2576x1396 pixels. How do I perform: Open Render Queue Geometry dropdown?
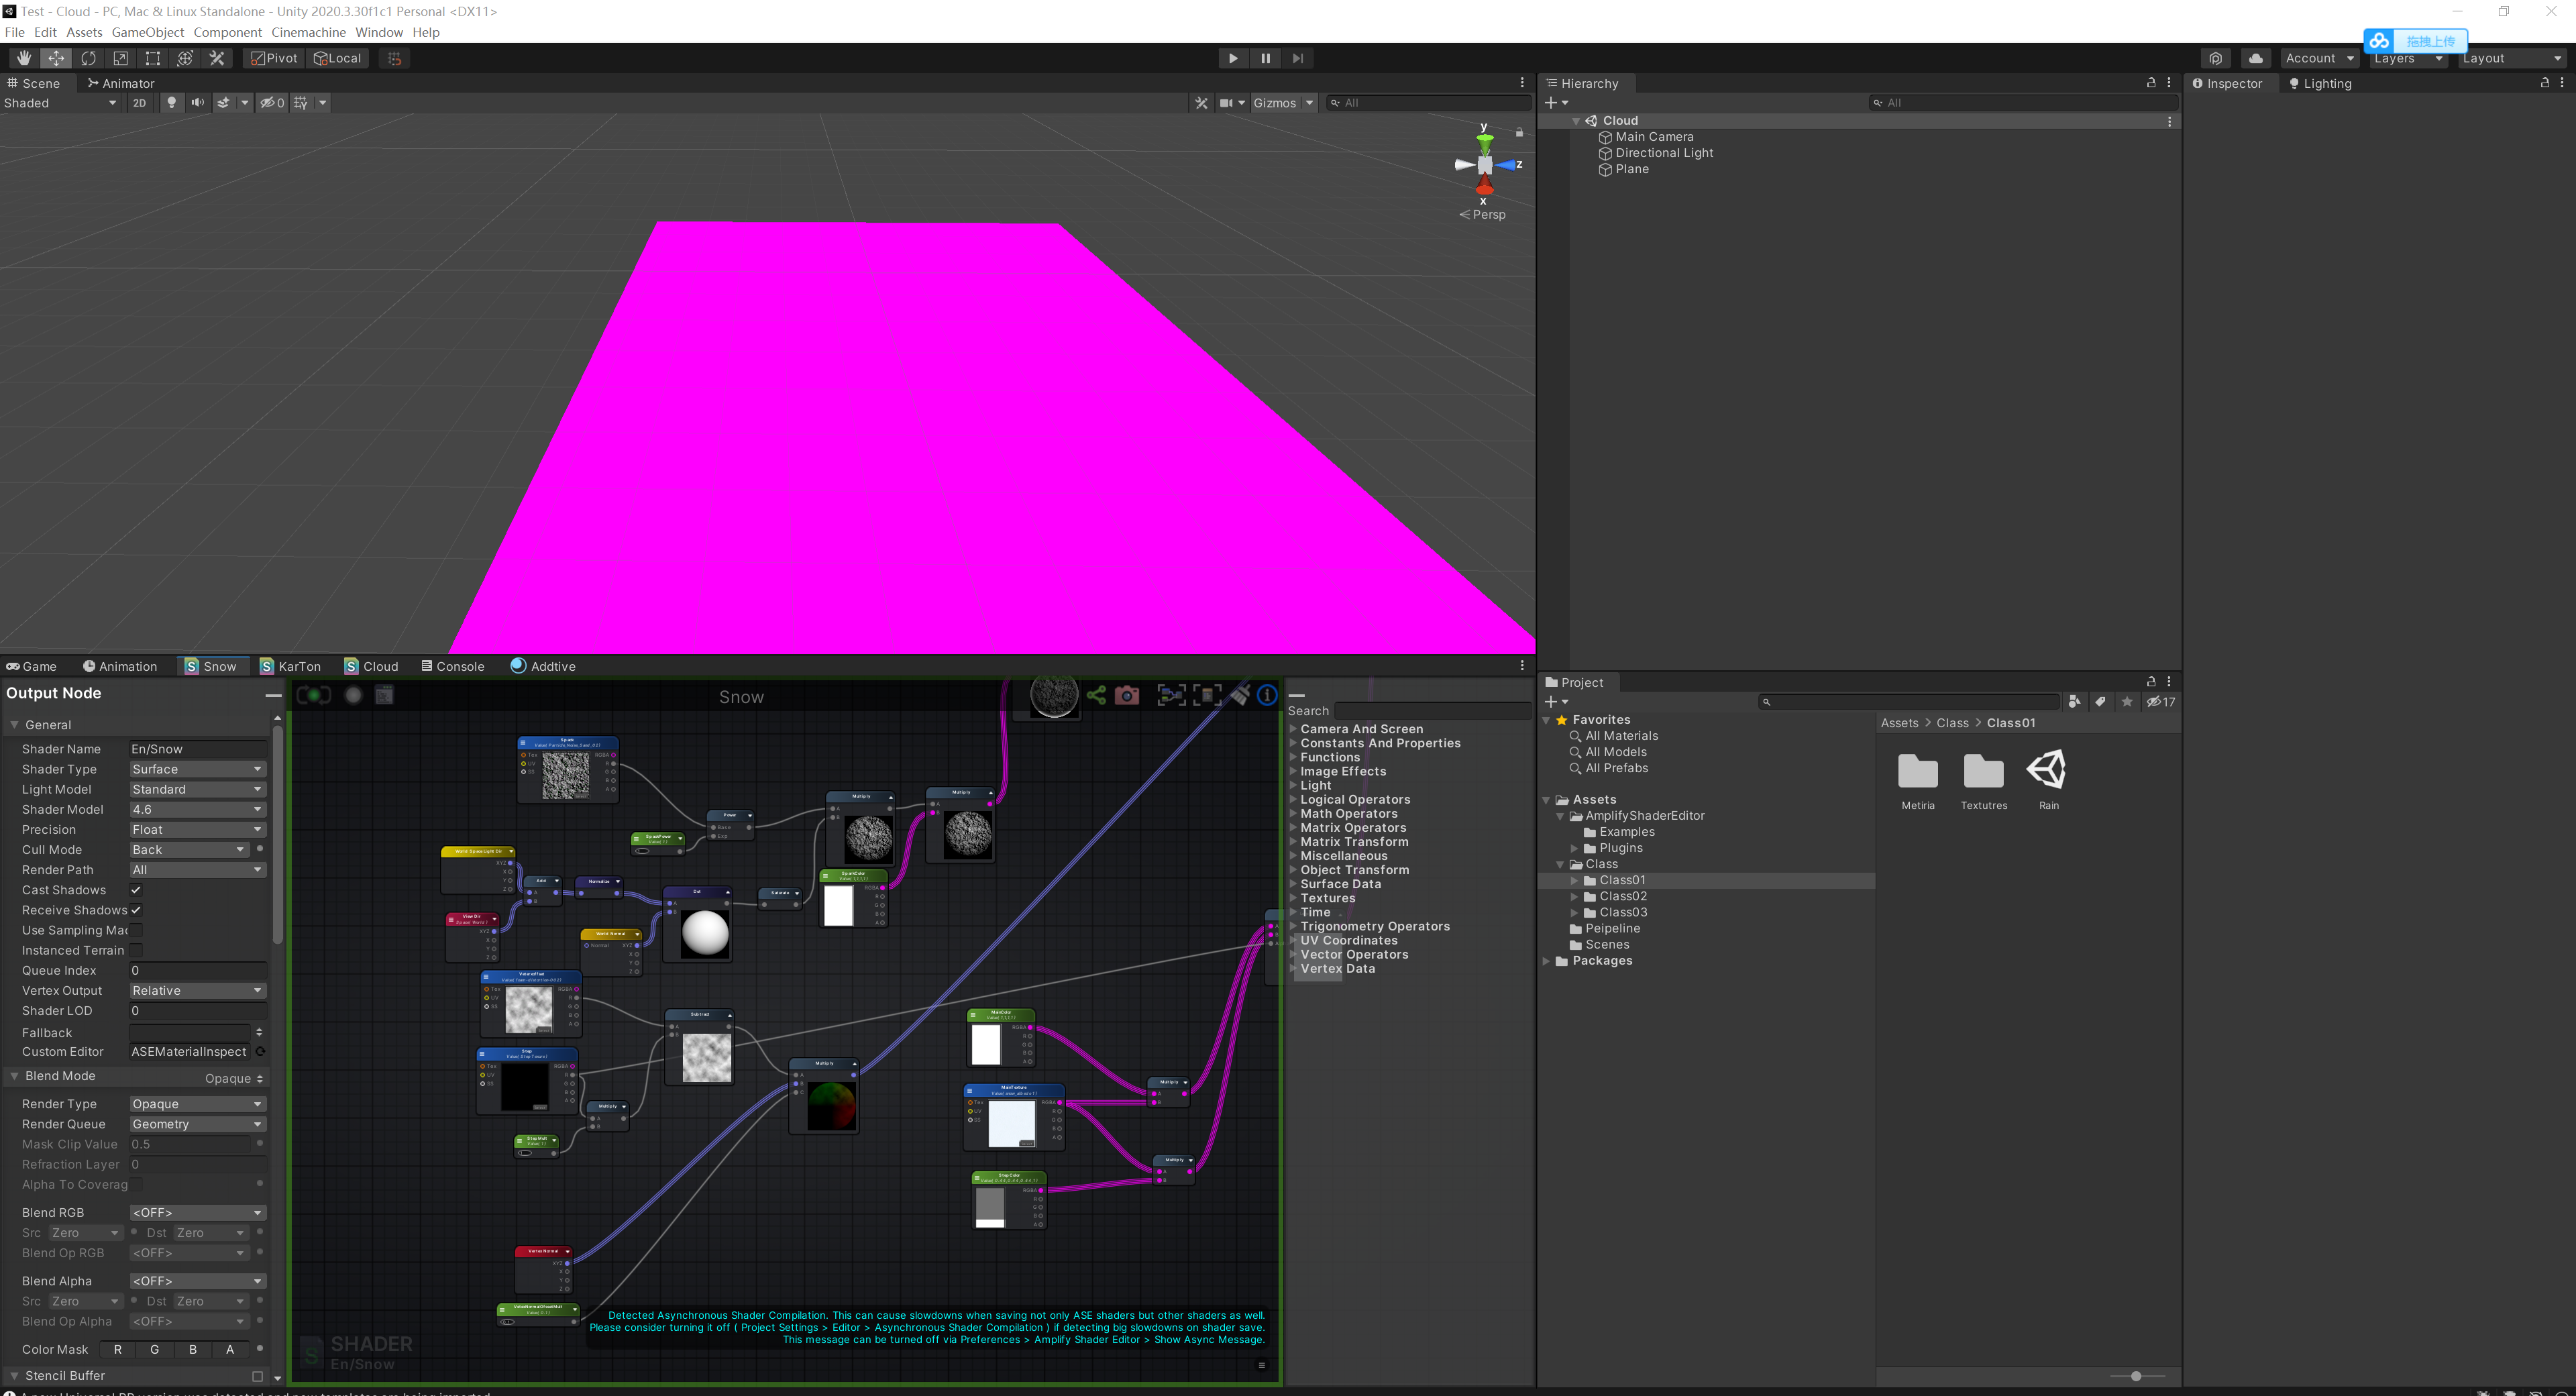(197, 1124)
